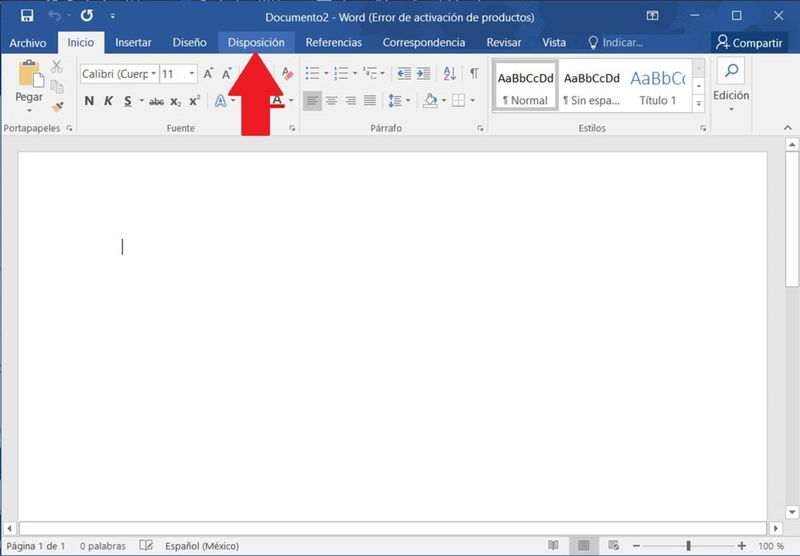Switch to the Revisar tab

click(504, 43)
